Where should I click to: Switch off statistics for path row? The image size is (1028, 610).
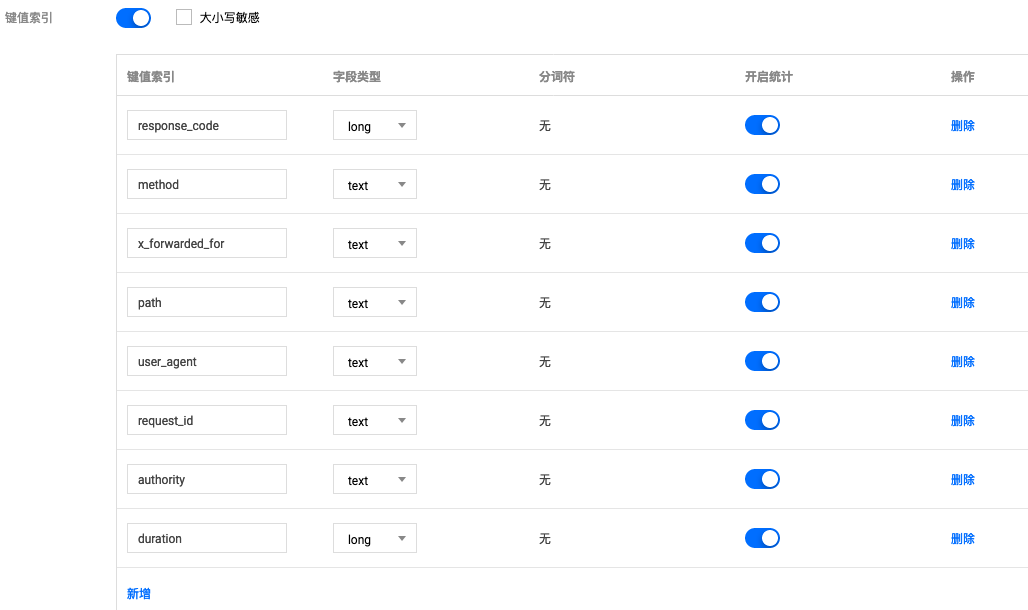click(762, 302)
